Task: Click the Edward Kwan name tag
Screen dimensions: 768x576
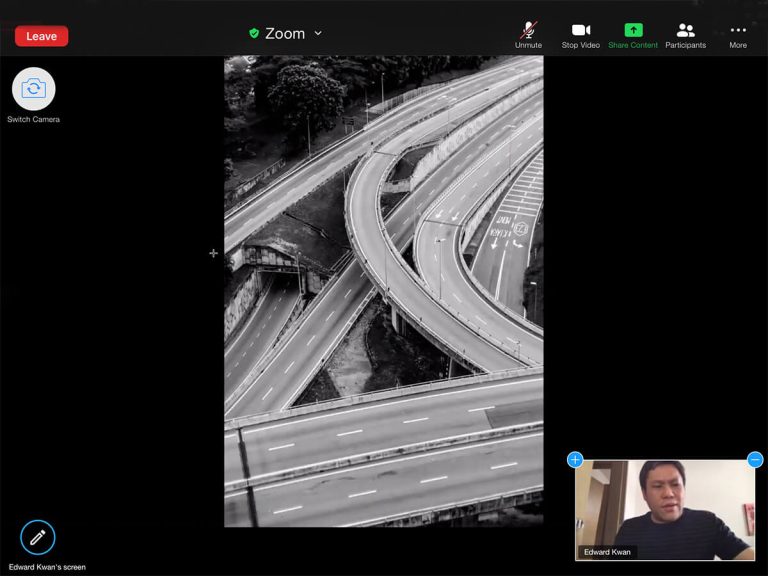Action: point(606,552)
